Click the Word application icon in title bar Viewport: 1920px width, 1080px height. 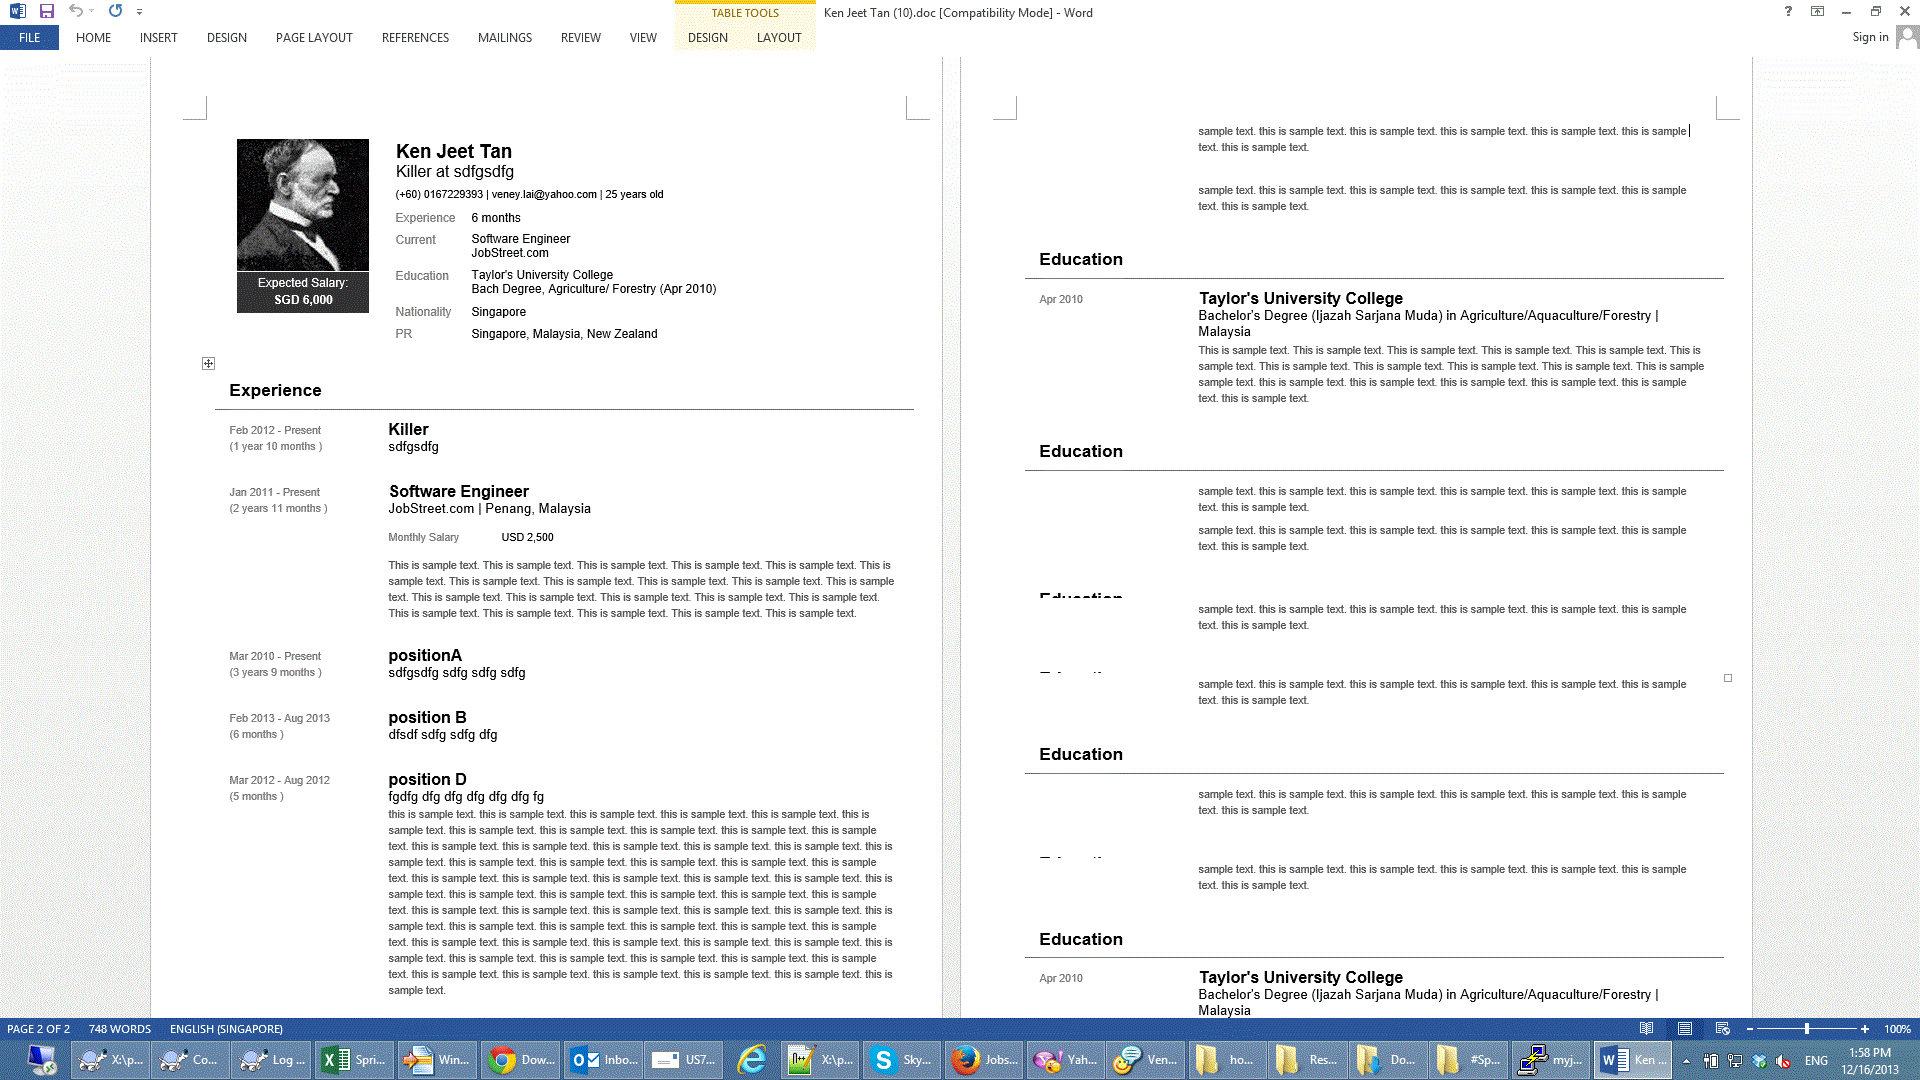tap(17, 11)
